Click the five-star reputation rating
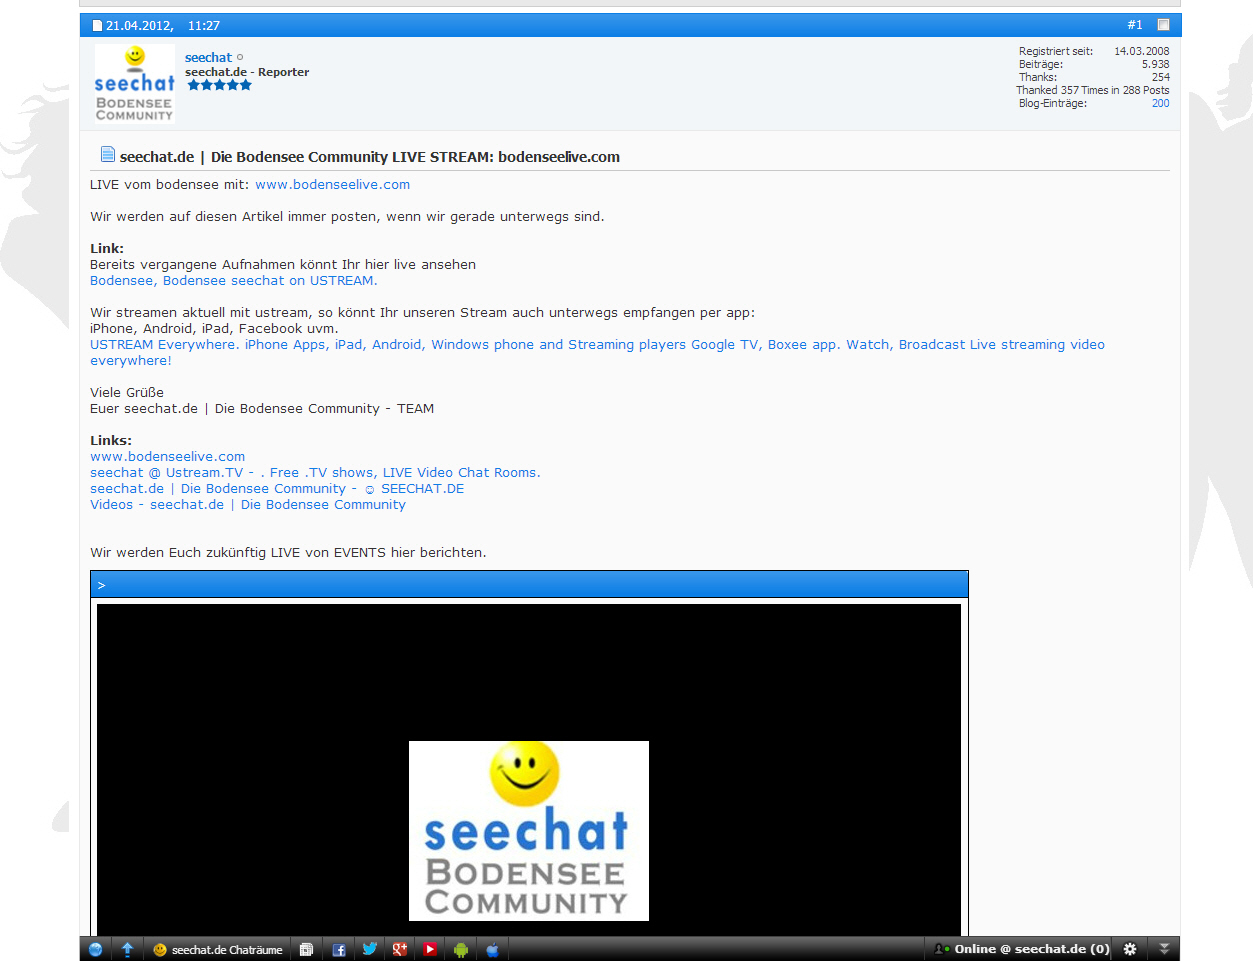 point(219,85)
